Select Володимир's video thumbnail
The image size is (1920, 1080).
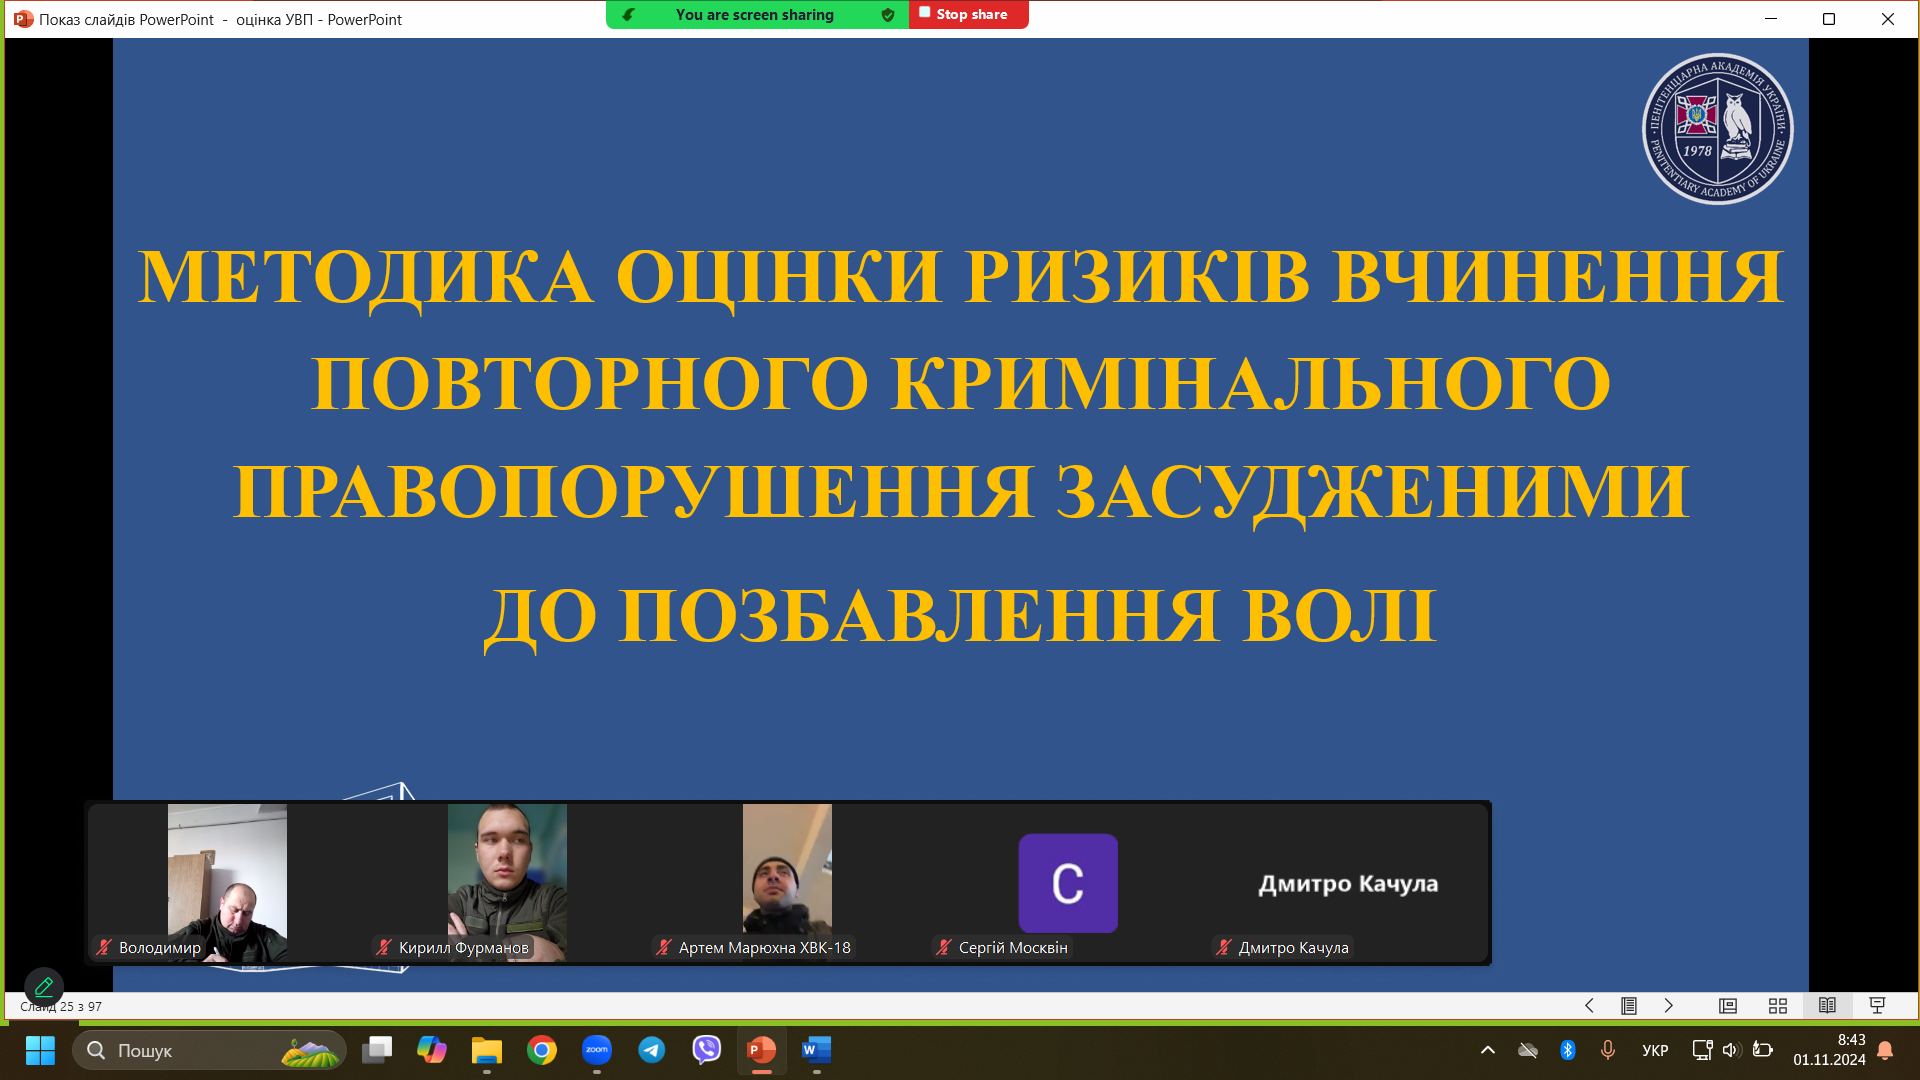pyautogui.click(x=227, y=882)
